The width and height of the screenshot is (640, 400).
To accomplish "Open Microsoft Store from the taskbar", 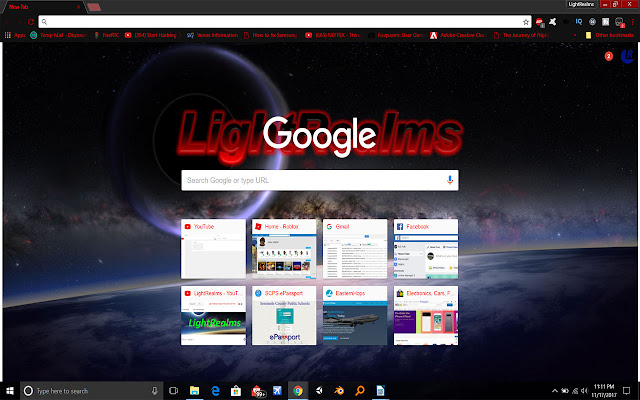I will tap(236, 391).
